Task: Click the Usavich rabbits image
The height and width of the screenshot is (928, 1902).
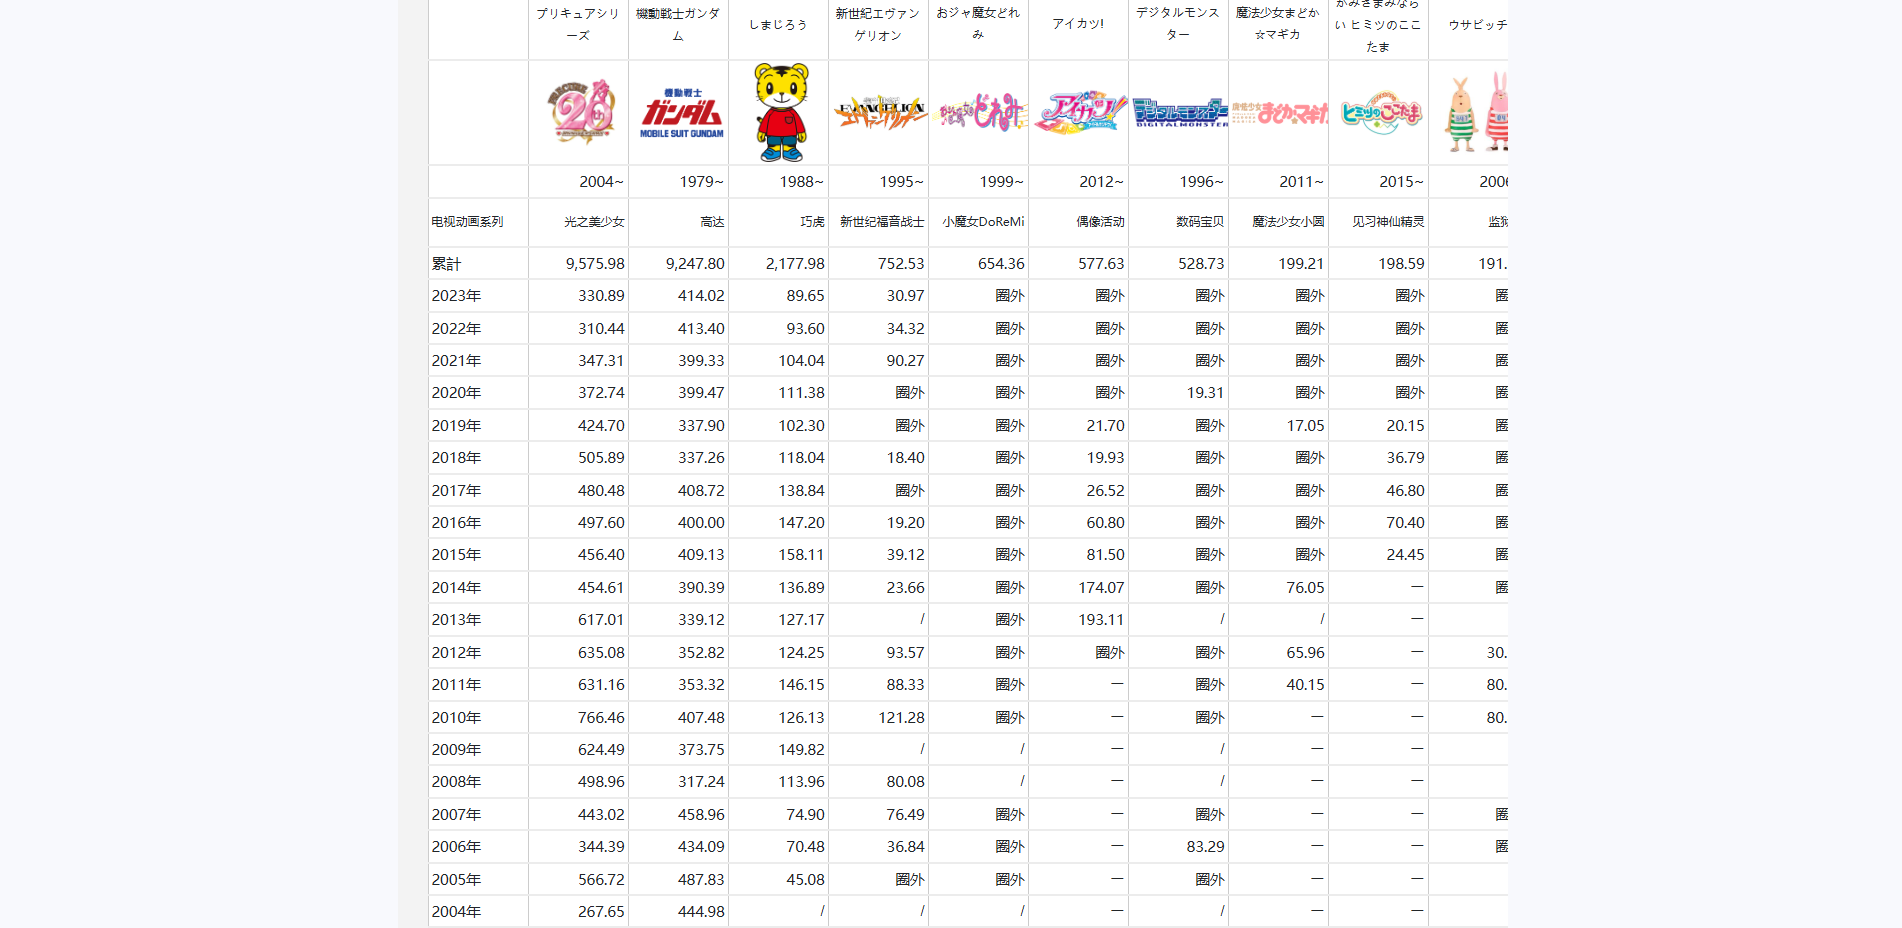Action: tap(1475, 112)
